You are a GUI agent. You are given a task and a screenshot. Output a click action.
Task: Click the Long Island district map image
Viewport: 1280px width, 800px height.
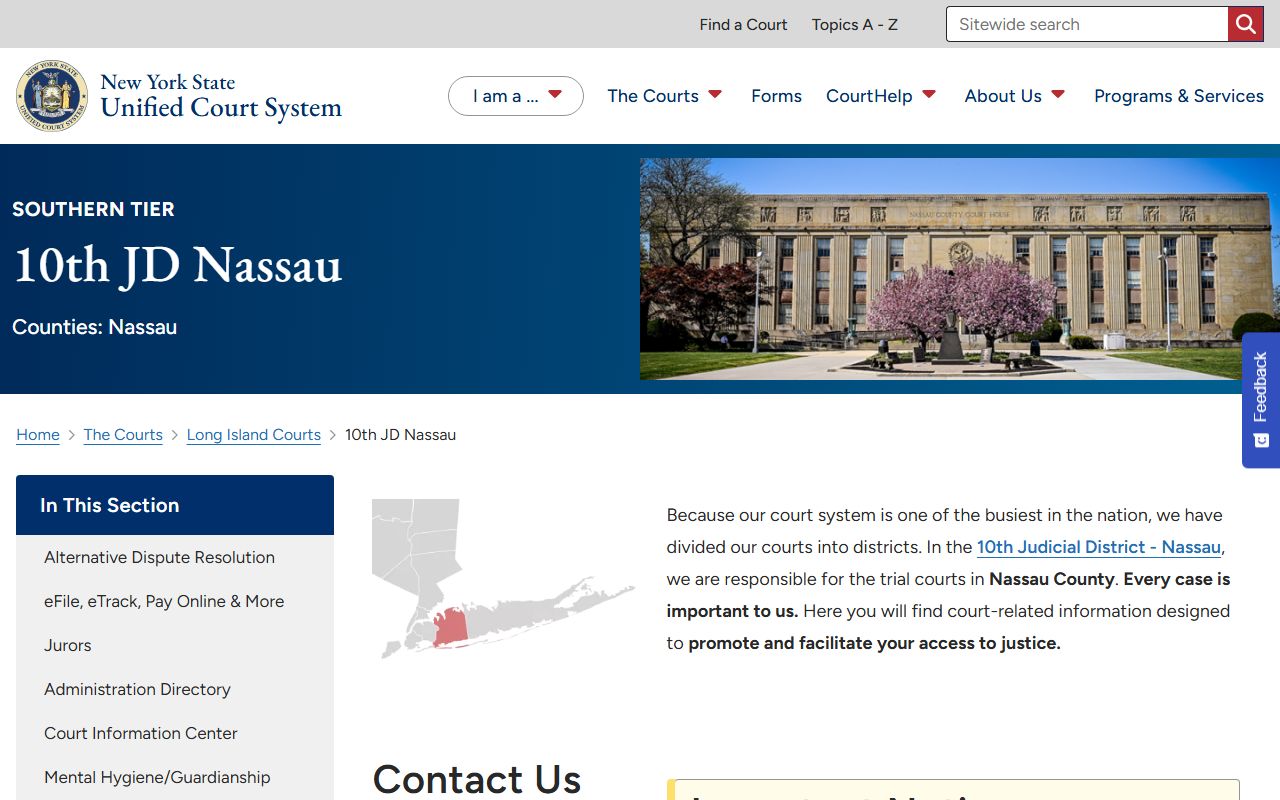pyautogui.click(x=503, y=579)
